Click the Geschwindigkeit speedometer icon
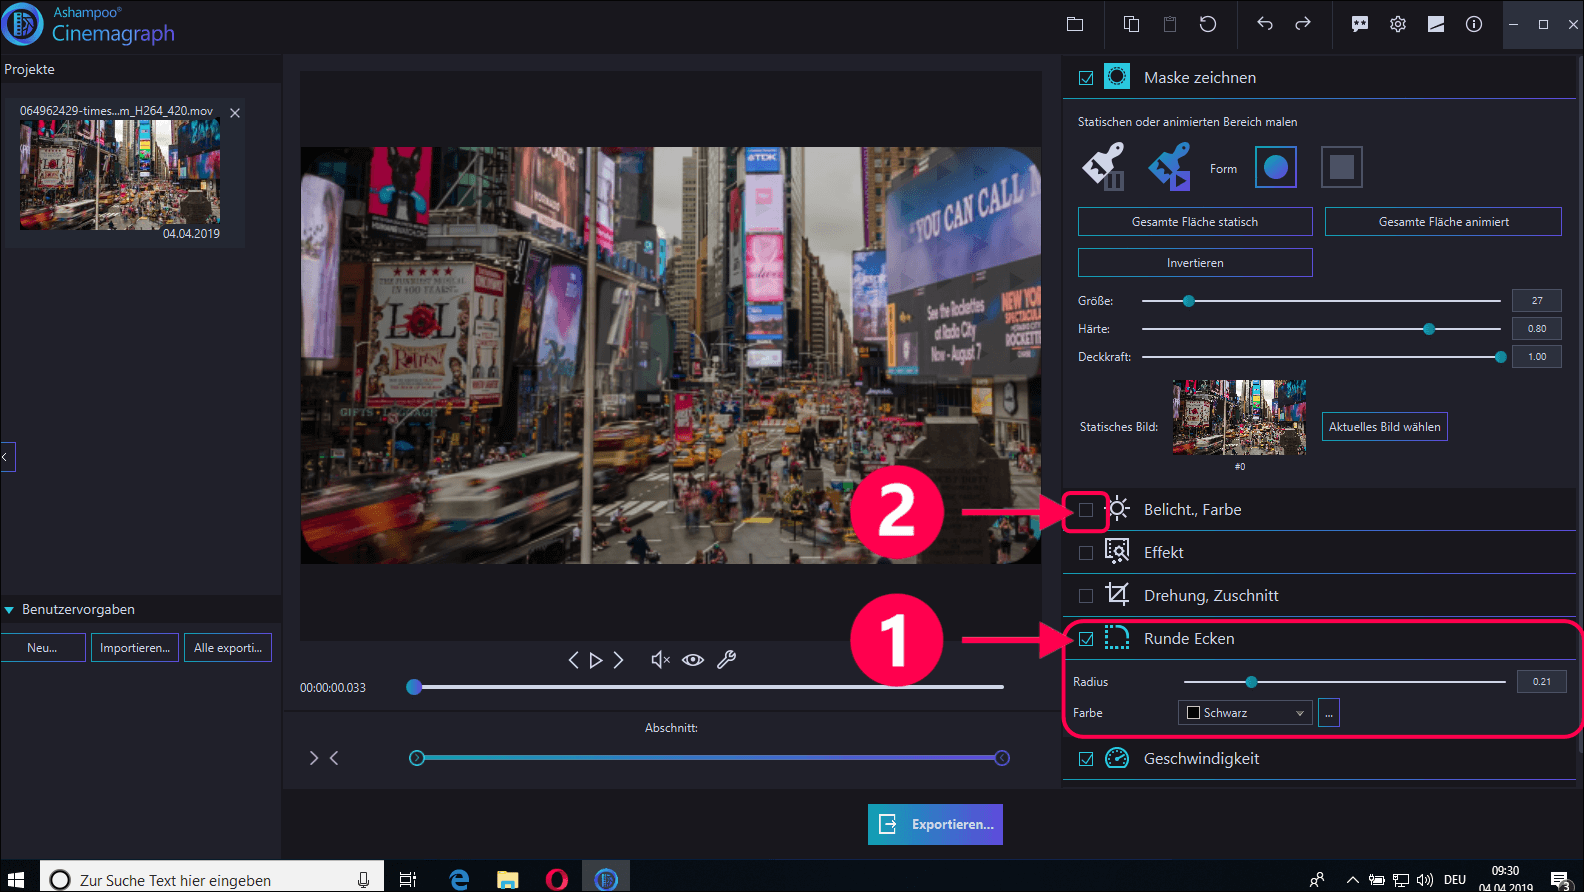This screenshot has width=1584, height=892. [1117, 758]
